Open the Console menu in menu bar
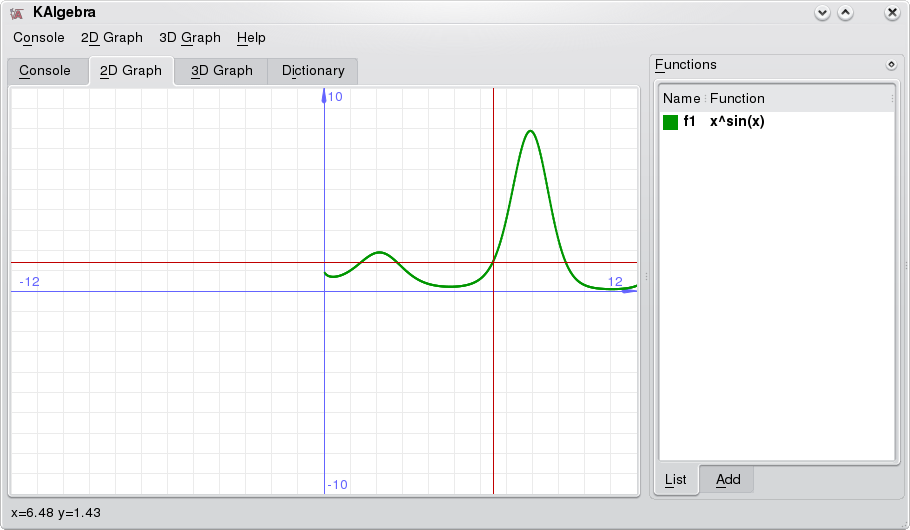Screen dimensions: 910x530 (x=39, y=38)
